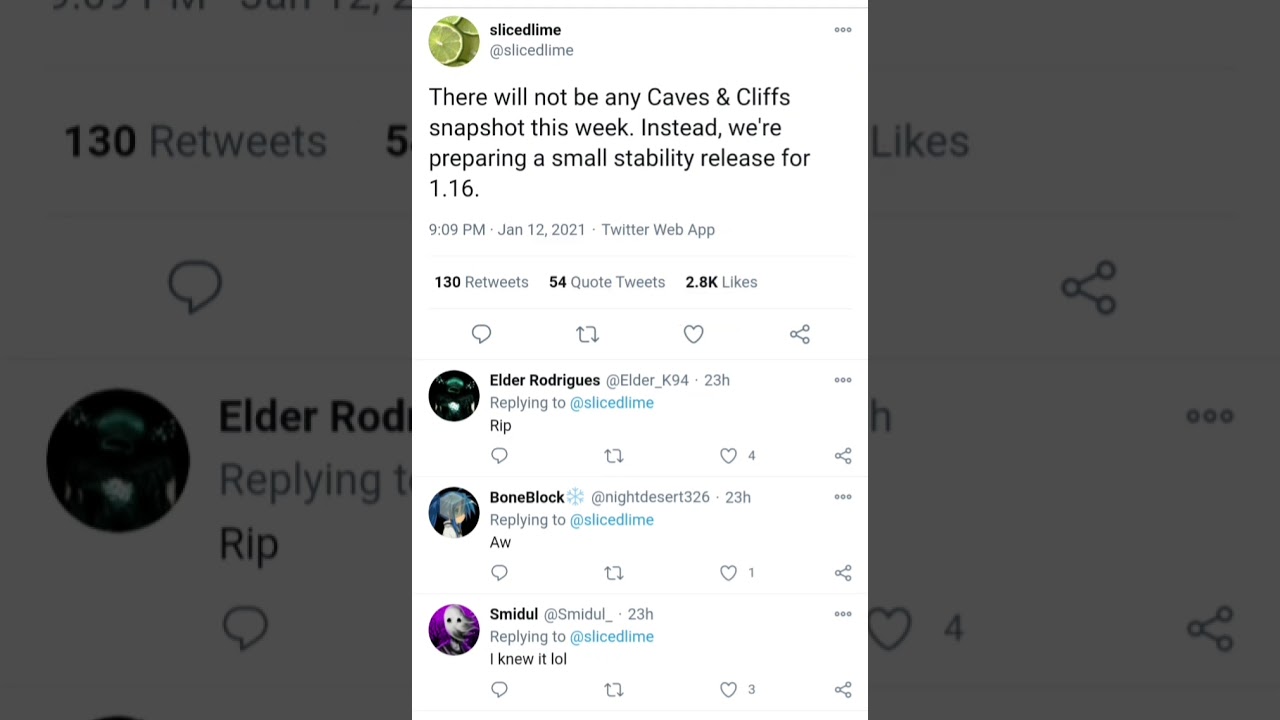Reply to Smidul's "I knew it lol"
Screen dimensions: 1280x720
pyautogui.click(x=499, y=690)
